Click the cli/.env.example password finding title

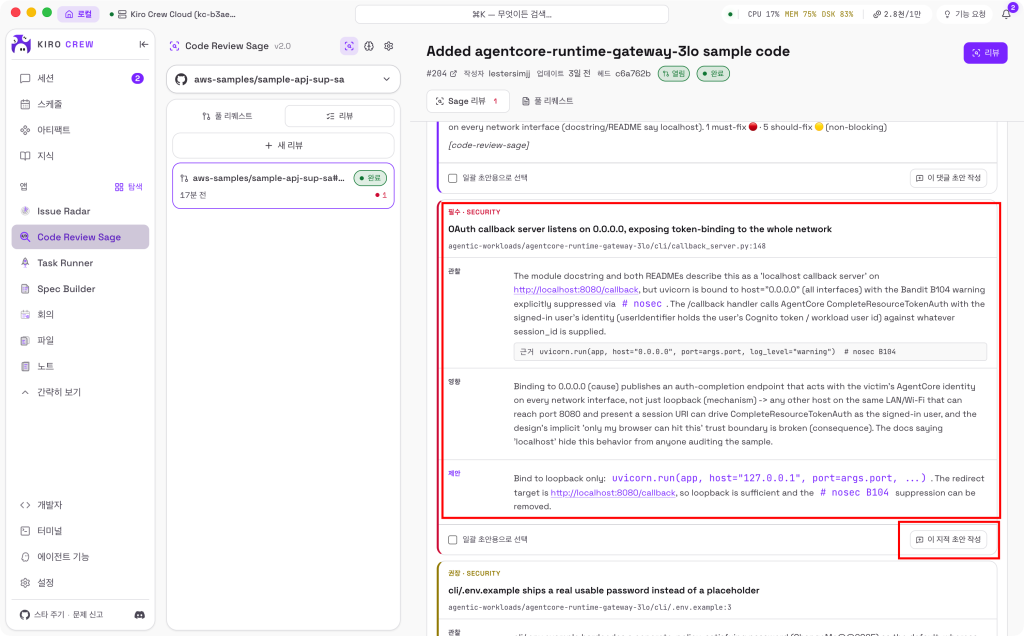pyautogui.click(x=603, y=590)
